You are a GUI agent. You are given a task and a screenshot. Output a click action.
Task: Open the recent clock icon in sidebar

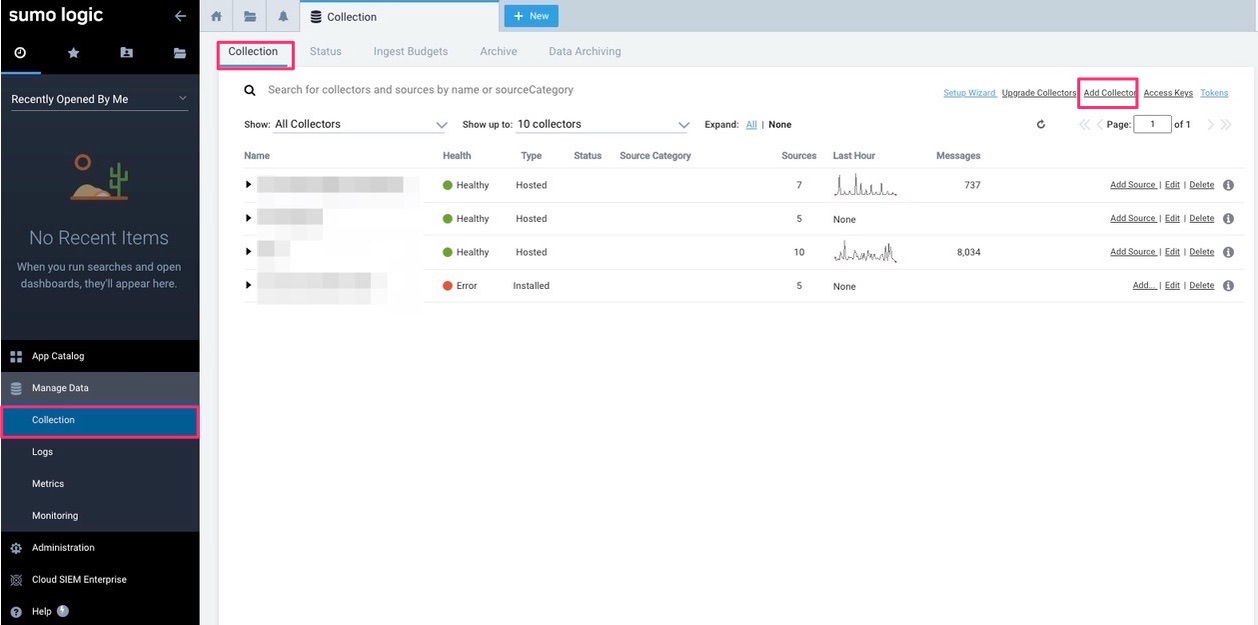pos(20,53)
